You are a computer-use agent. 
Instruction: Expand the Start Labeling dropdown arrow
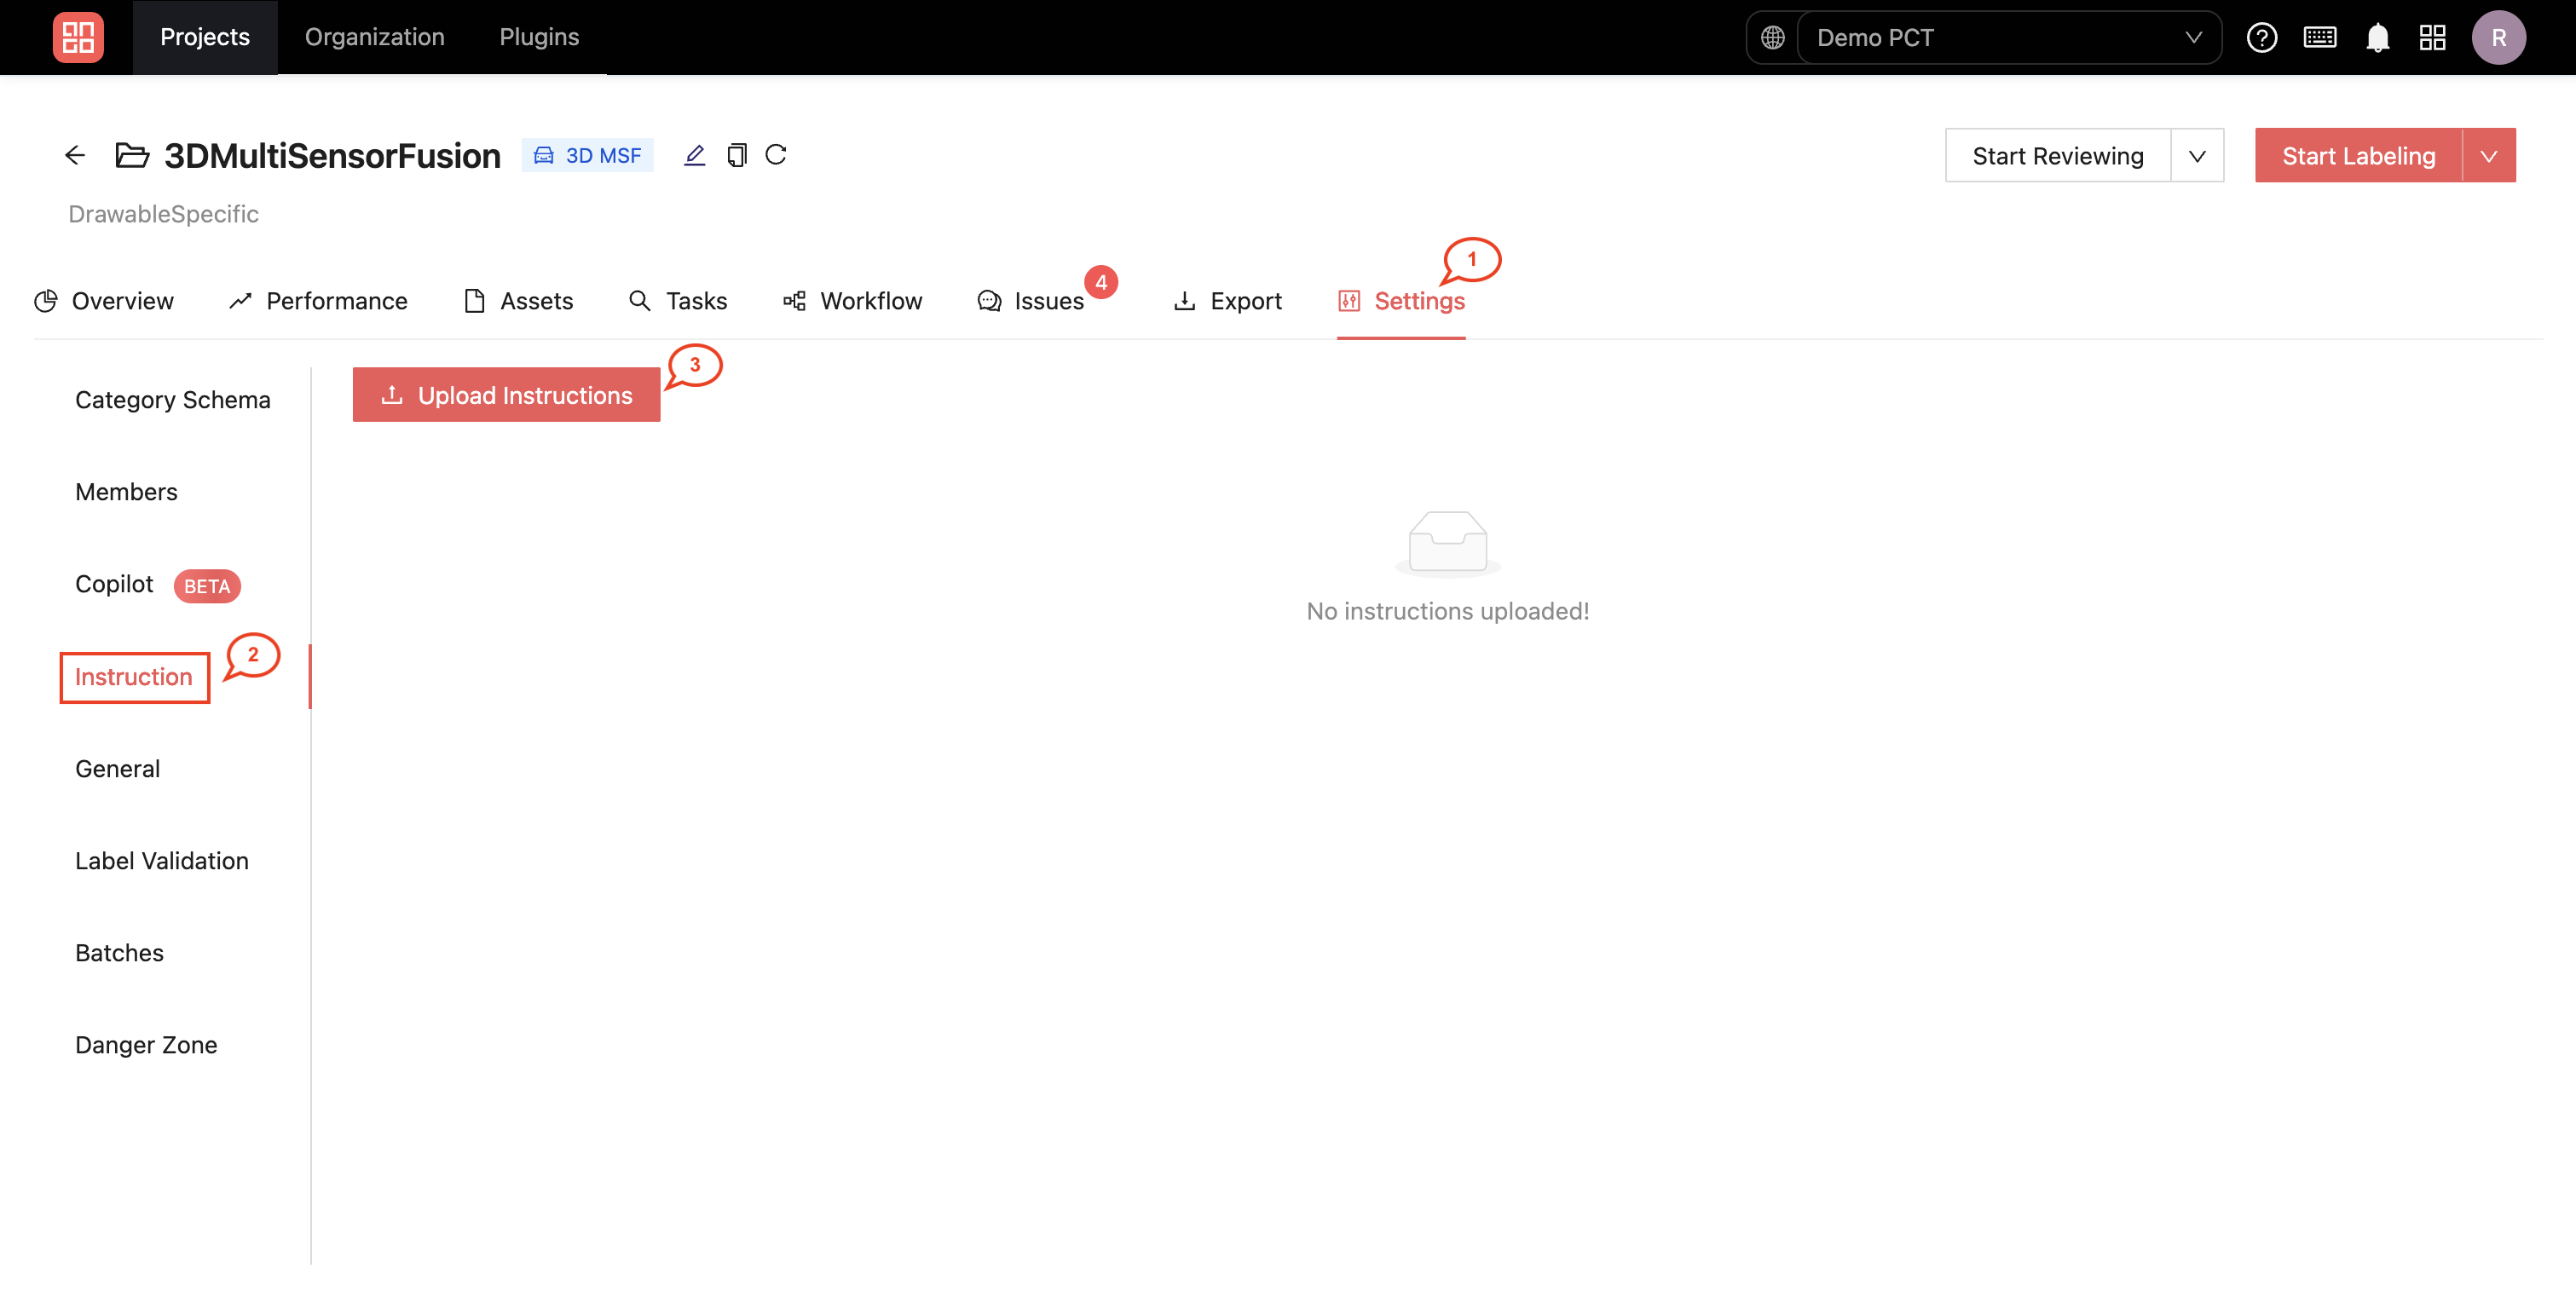[x=2489, y=156]
